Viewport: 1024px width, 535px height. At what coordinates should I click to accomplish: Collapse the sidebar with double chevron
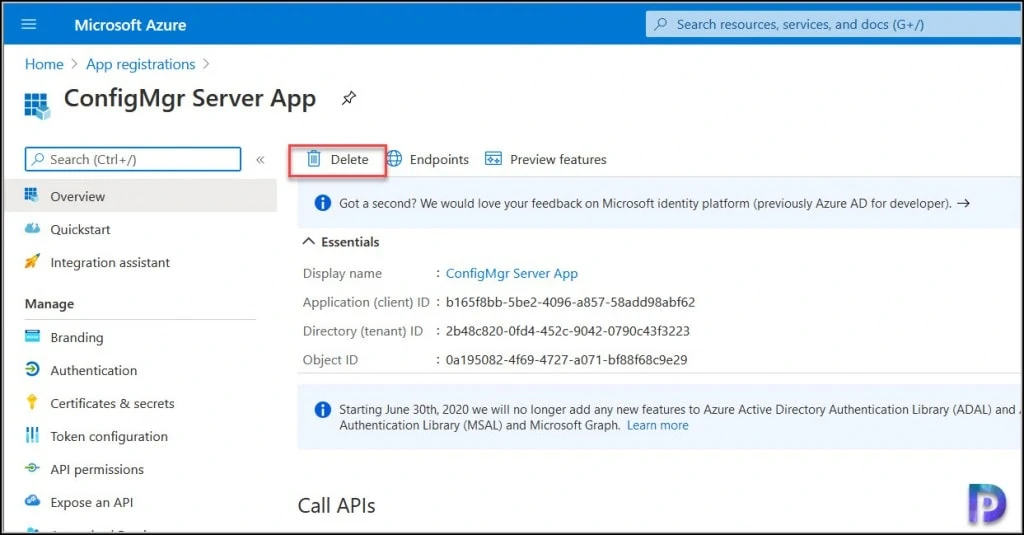260,159
